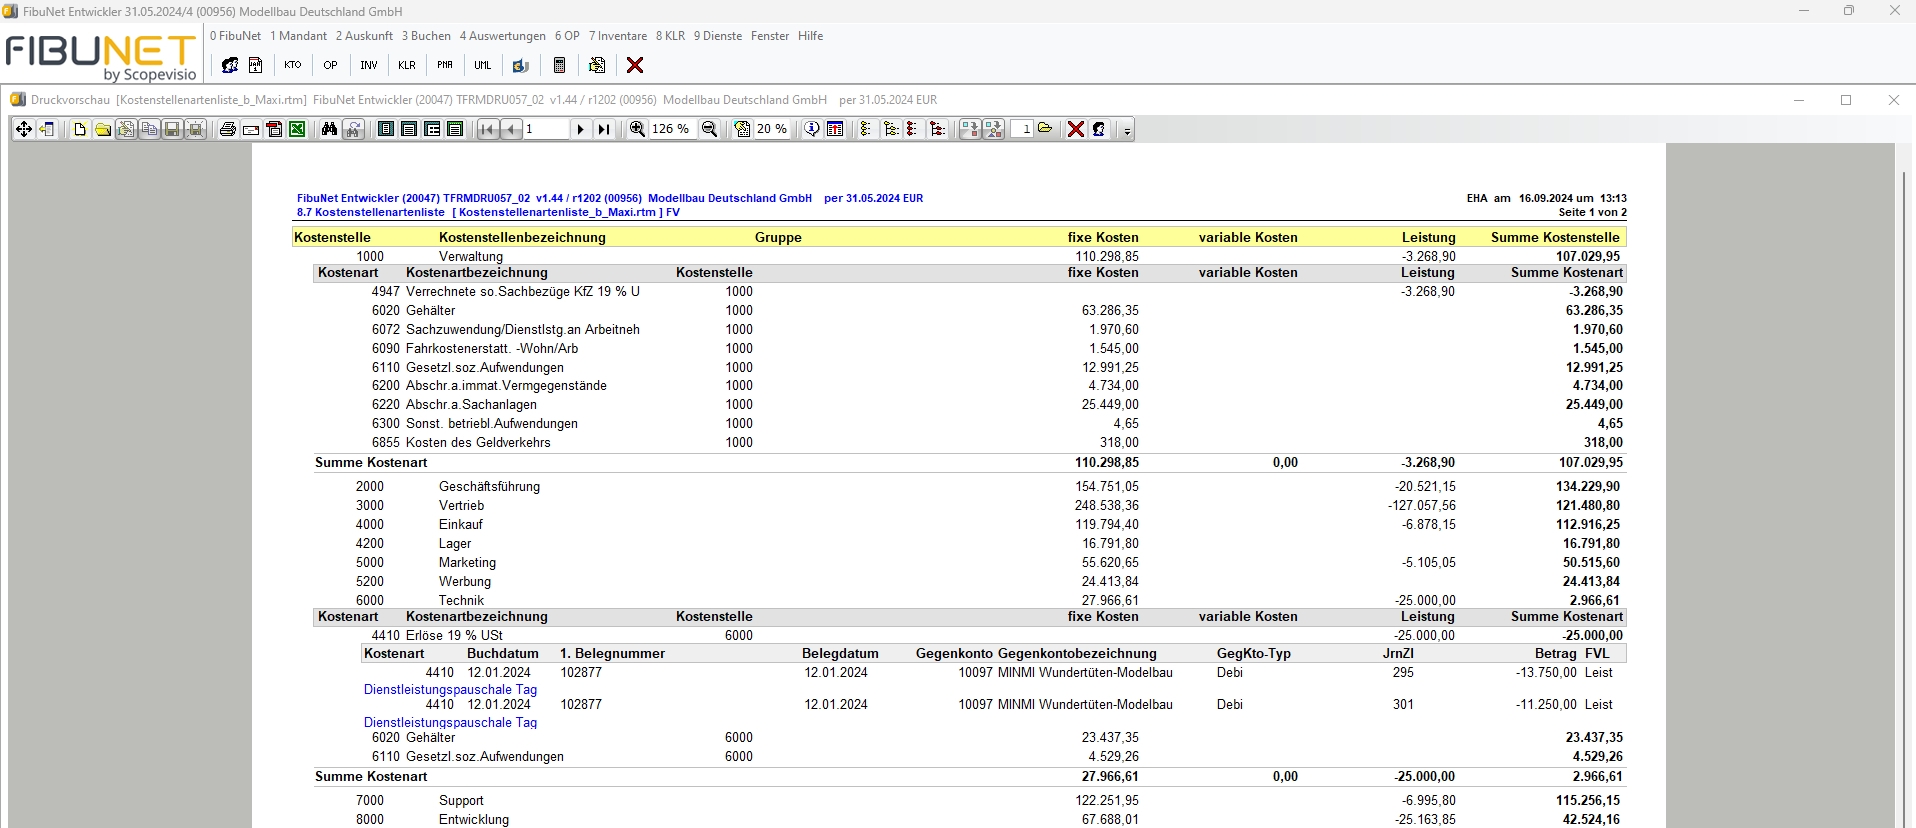Expand the toolbar overflow dropdown arrow
Image resolution: width=1916 pixels, height=828 pixels.
pos(1127,130)
